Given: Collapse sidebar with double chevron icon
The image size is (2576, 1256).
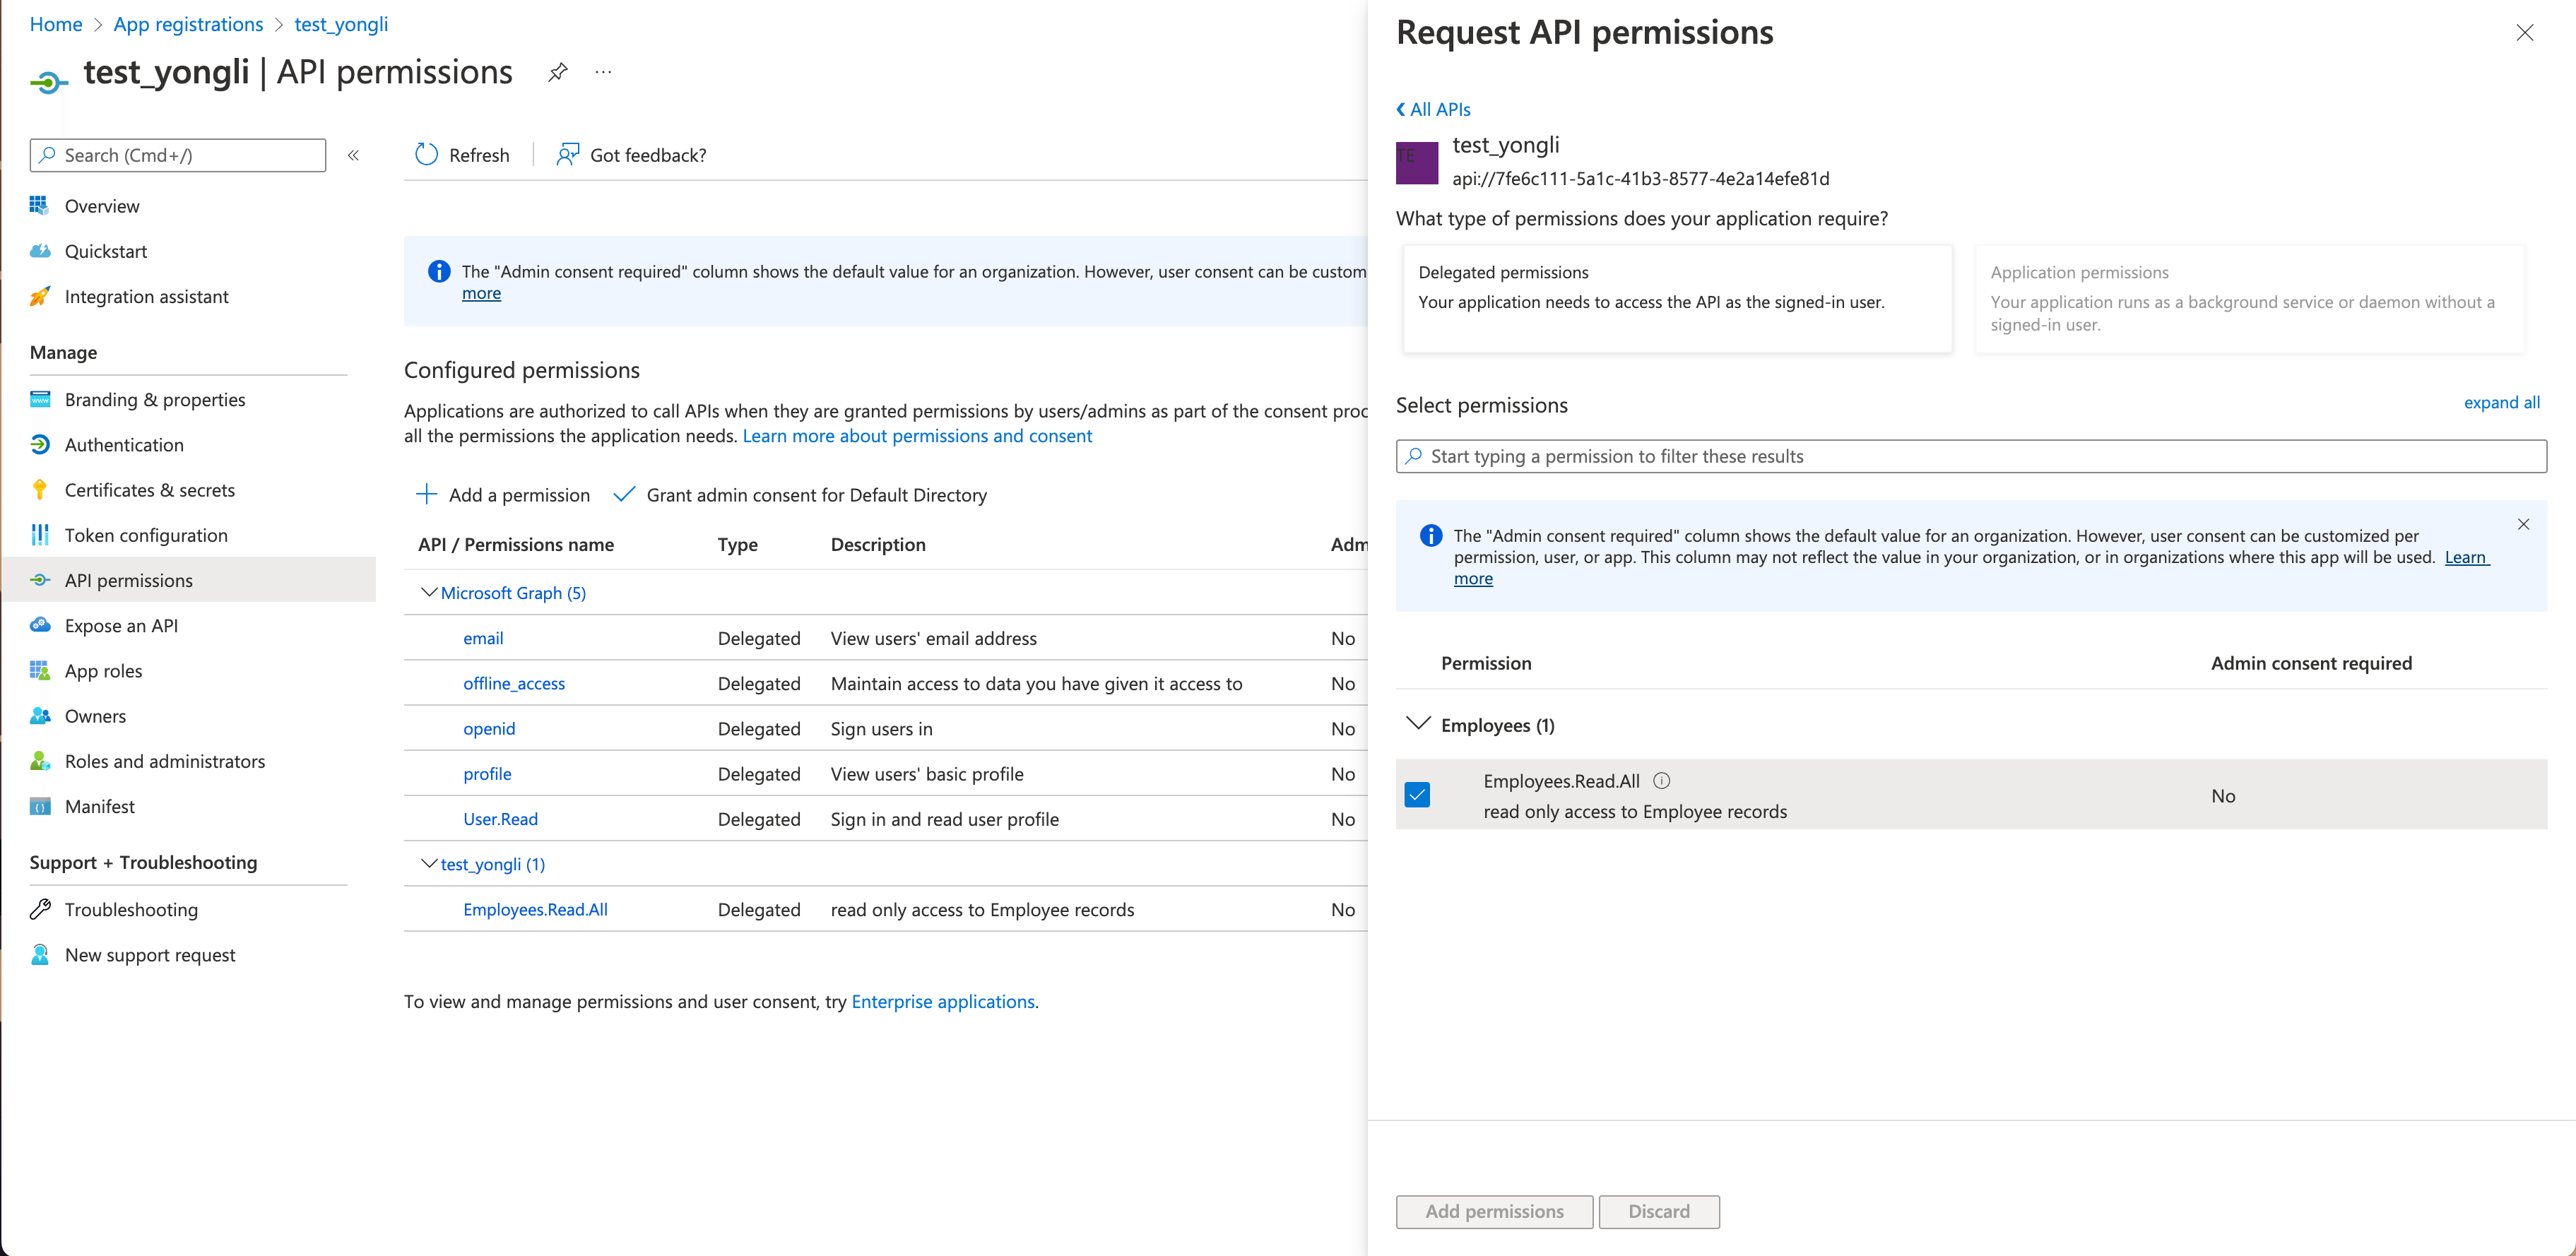Looking at the screenshot, I should pyautogui.click(x=353, y=155).
